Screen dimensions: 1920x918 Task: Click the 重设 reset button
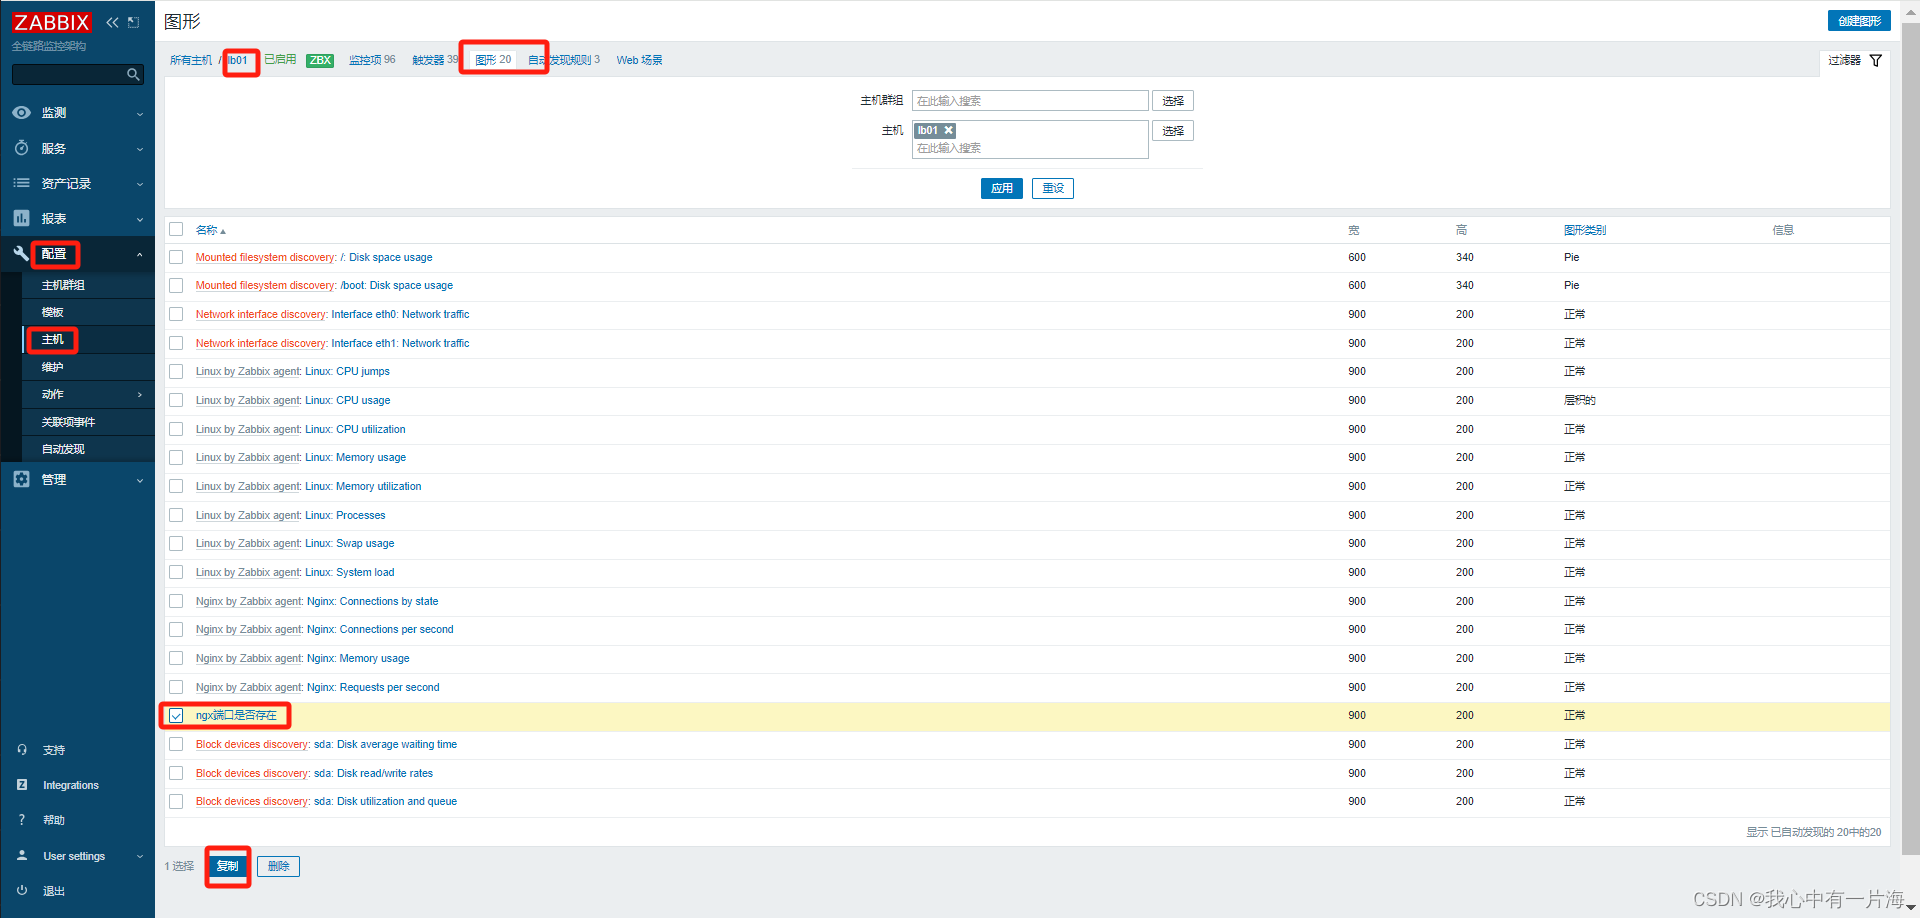click(1053, 188)
